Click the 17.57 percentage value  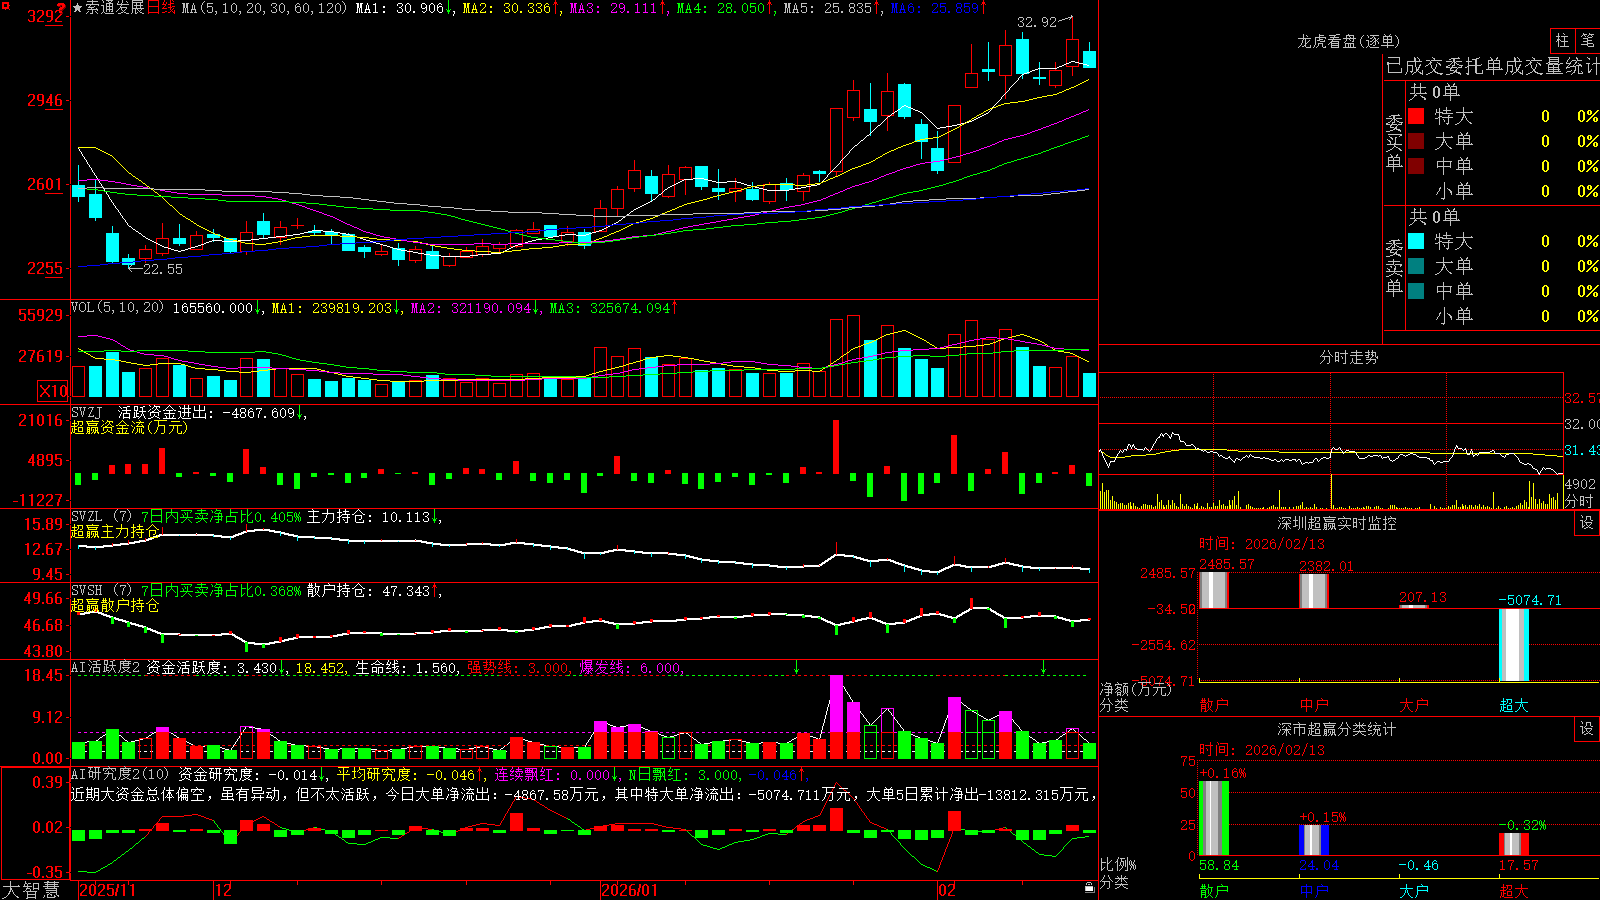point(1518,865)
